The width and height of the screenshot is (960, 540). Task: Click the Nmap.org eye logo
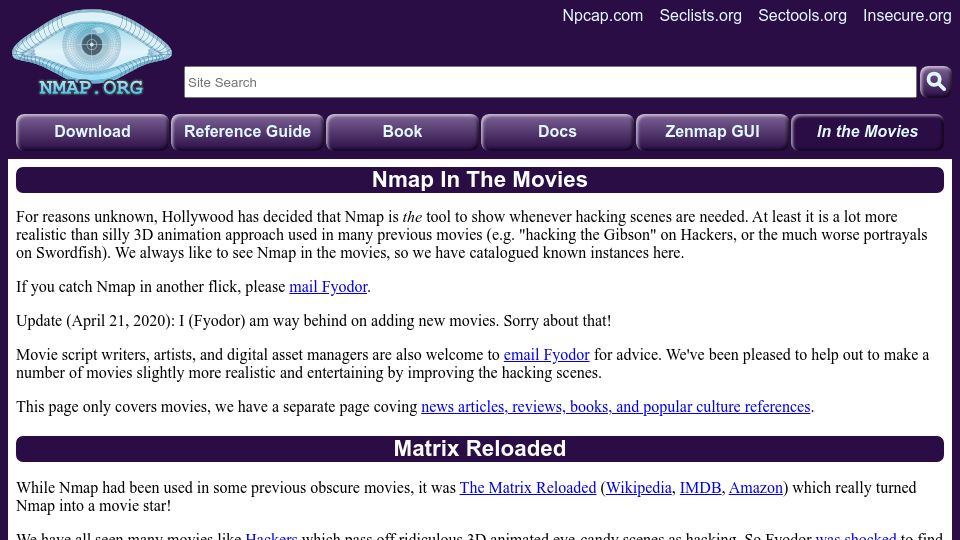(92, 53)
